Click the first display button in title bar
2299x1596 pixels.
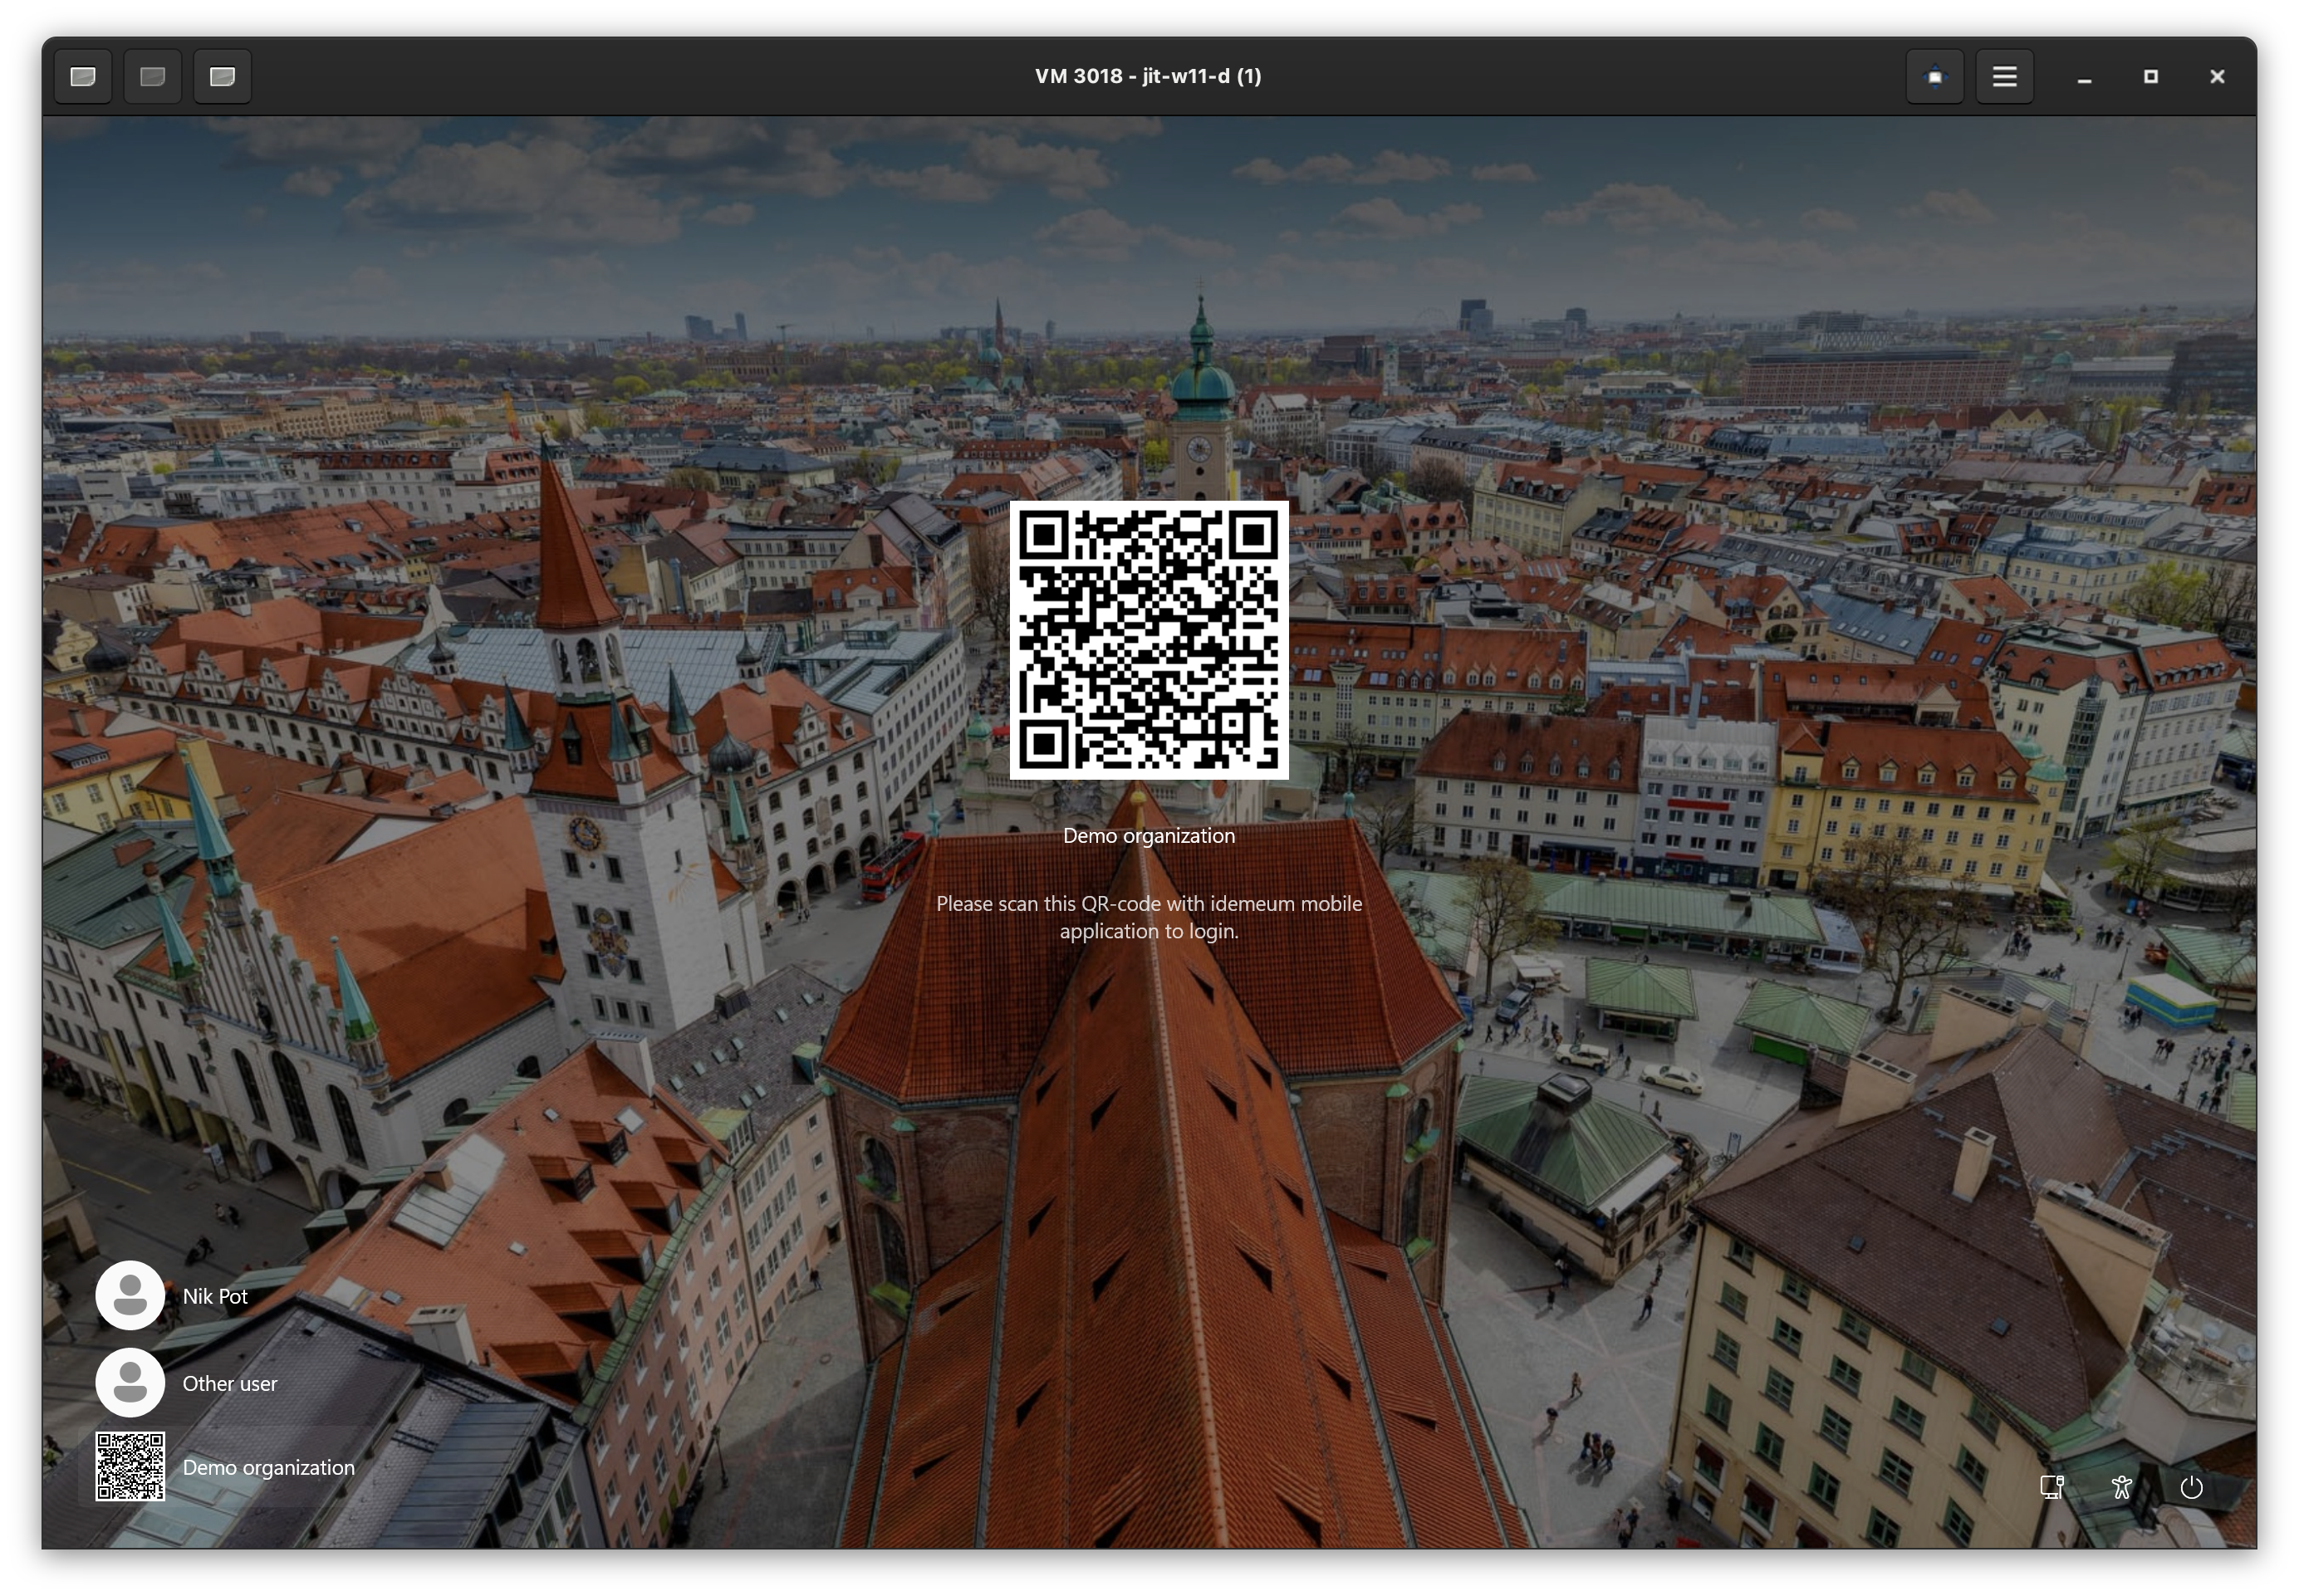tap(83, 77)
